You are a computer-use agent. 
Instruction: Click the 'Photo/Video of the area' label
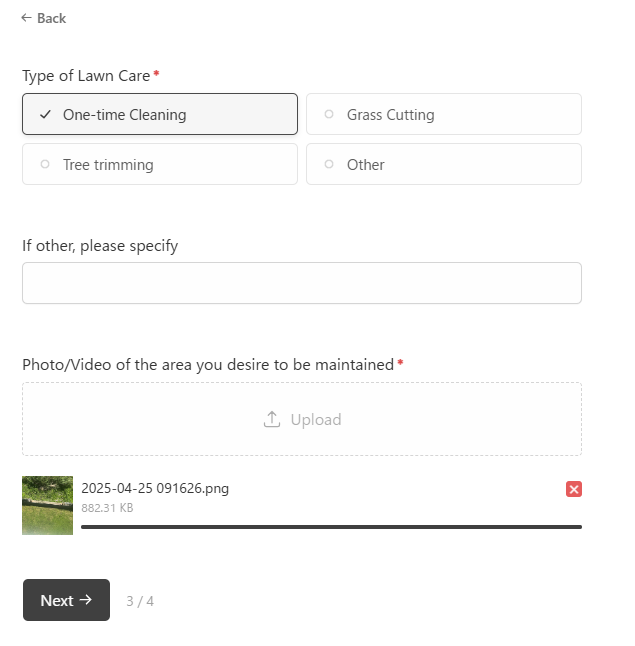tap(208, 364)
